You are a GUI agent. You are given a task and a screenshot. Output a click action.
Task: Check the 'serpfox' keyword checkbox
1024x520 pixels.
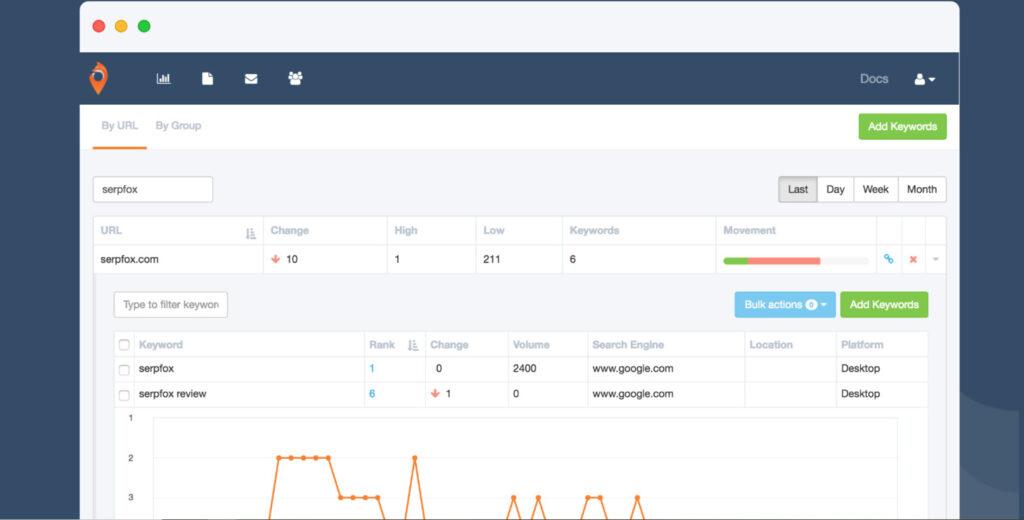click(x=125, y=370)
